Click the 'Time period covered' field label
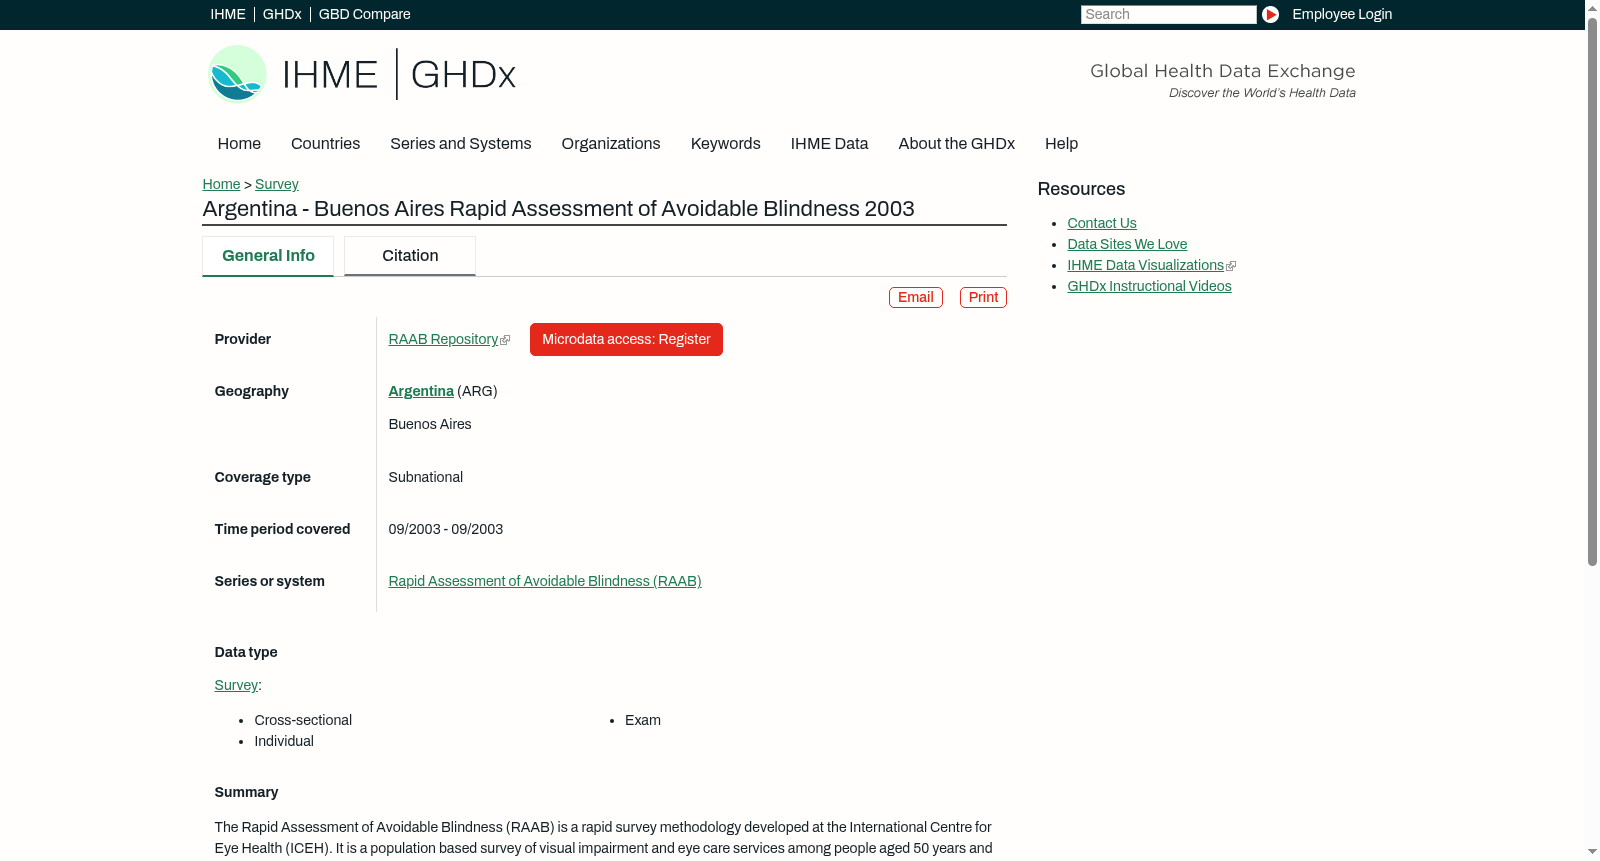Screen dimensions: 1600x861 (282, 529)
